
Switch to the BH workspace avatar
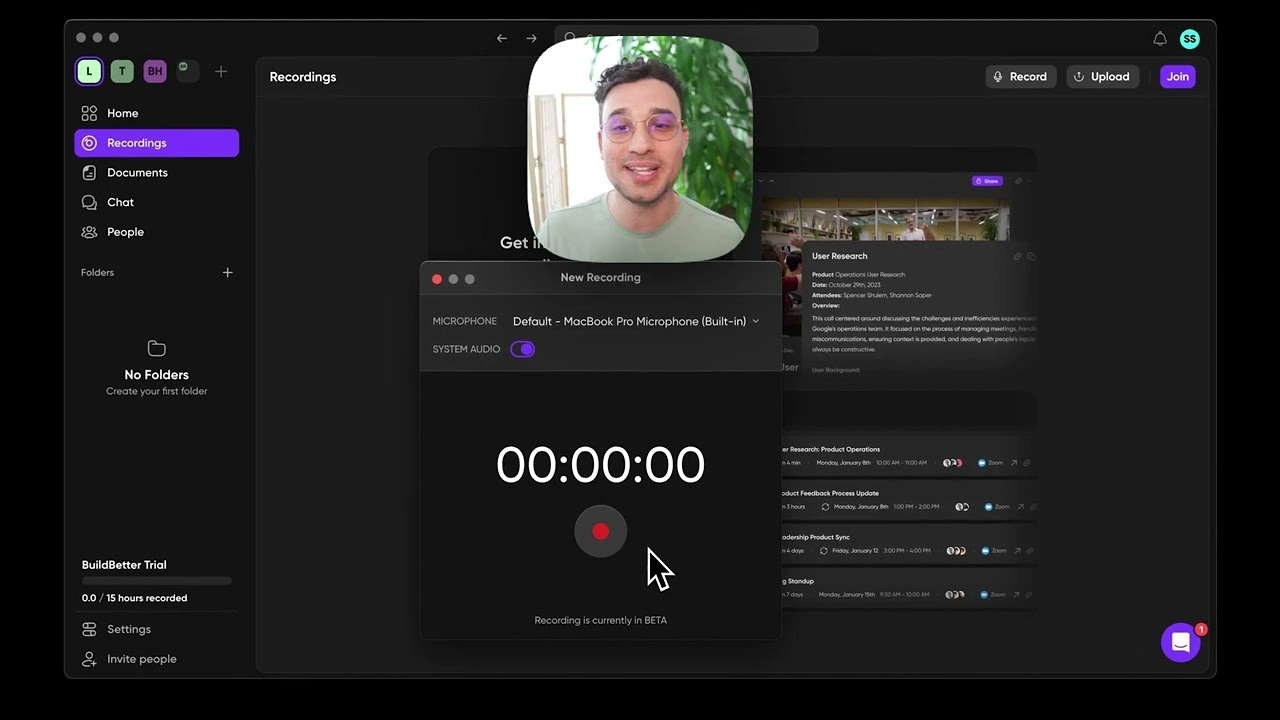click(154, 71)
